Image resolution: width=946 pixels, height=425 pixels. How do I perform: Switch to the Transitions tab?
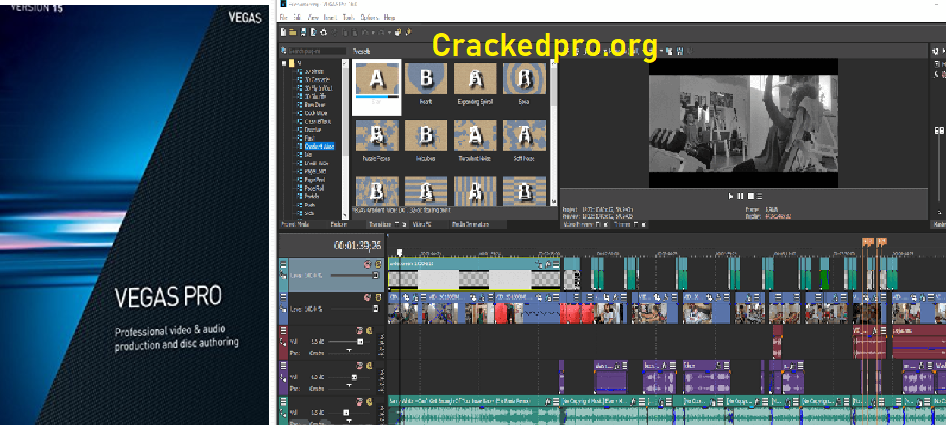380,225
